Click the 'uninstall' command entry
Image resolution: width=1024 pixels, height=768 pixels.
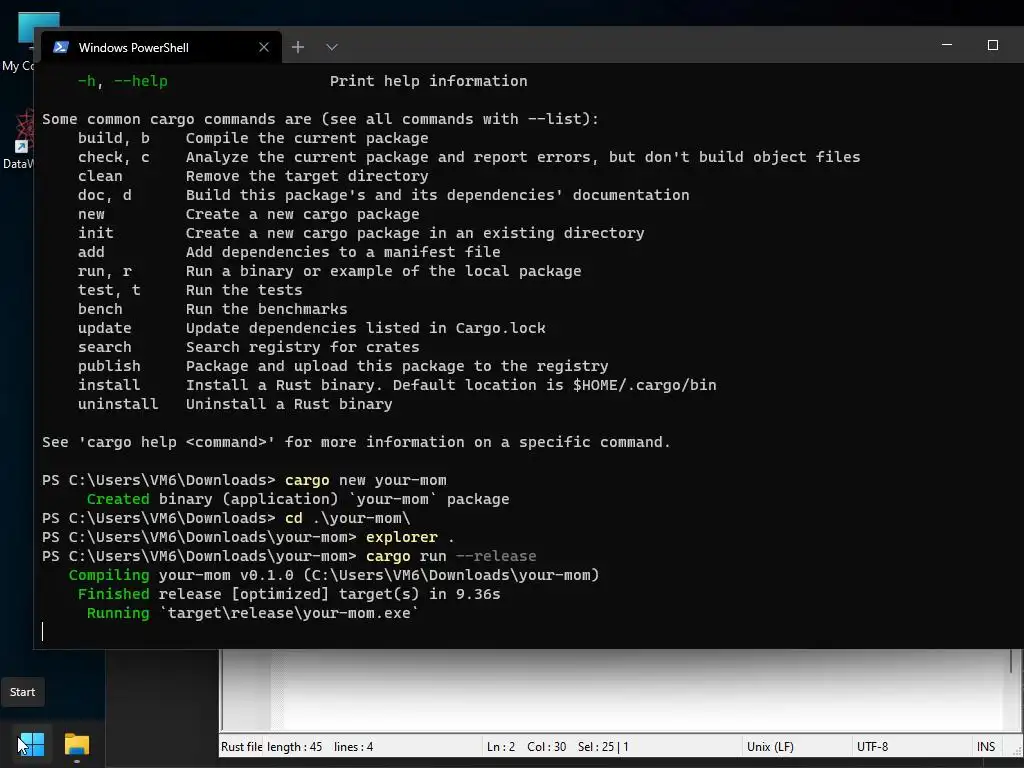[x=118, y=404]
